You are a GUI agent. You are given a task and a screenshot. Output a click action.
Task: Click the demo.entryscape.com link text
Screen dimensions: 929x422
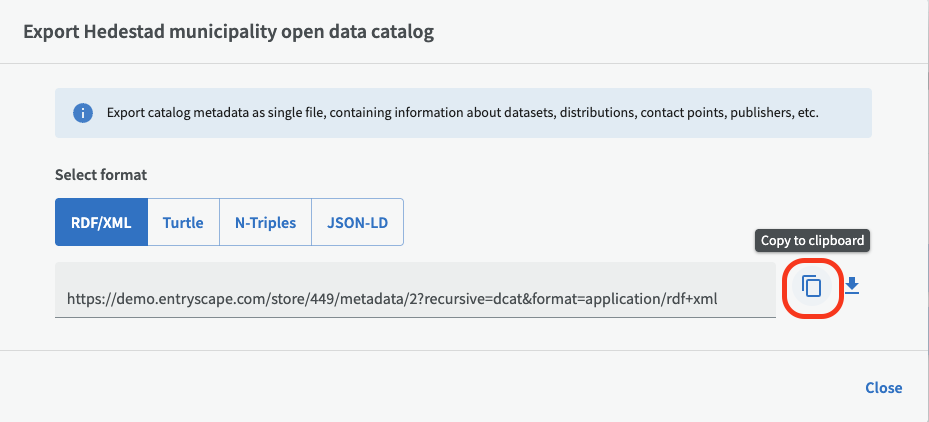[x=392, y=297]
